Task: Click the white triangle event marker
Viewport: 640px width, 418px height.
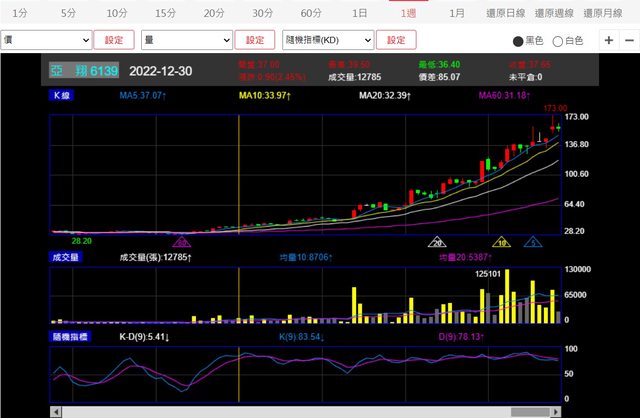Action: click(x=436, y=242)
